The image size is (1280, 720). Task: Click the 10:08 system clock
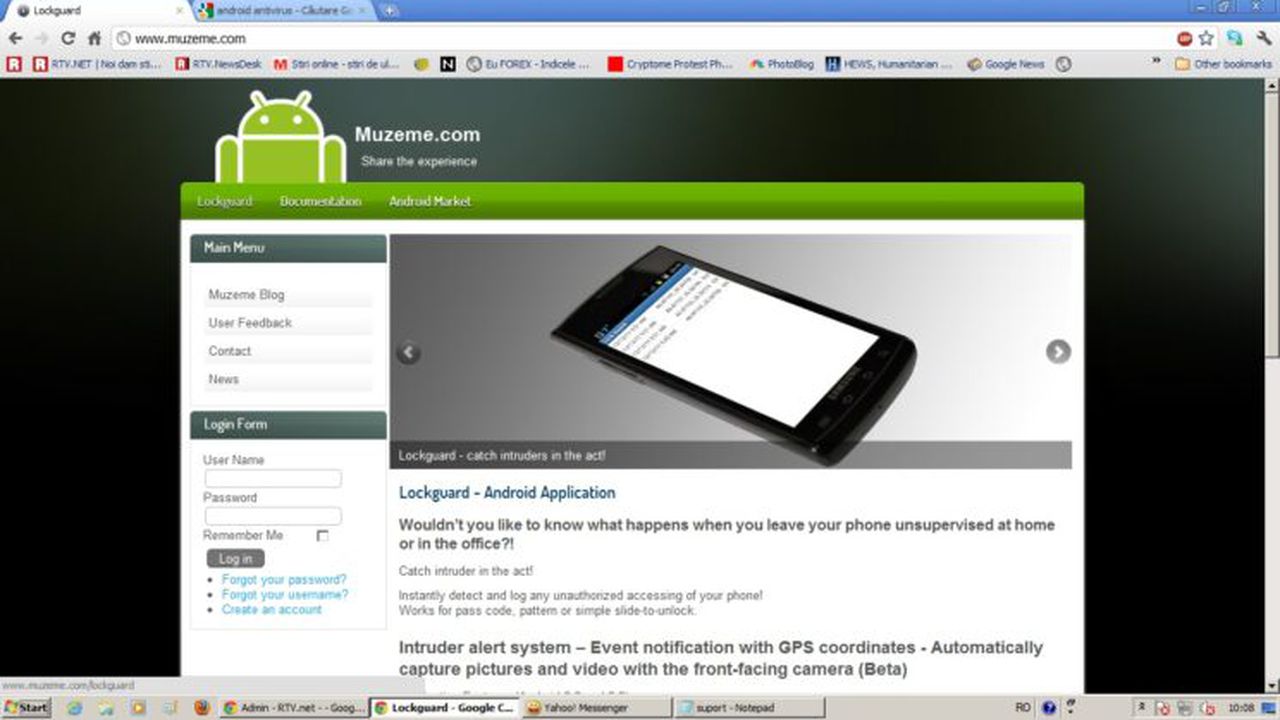click(x=1241, y=707)
